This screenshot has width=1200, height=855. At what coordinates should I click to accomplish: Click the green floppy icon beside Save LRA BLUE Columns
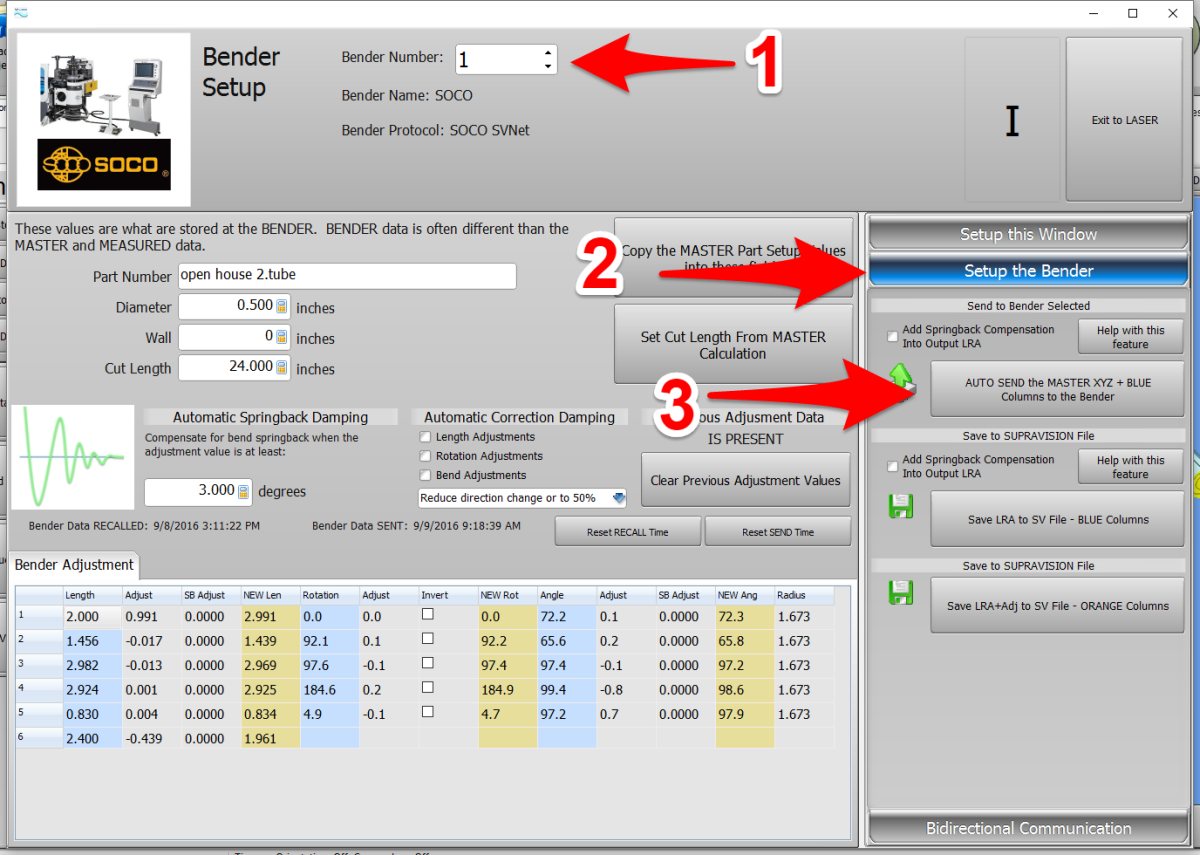(x=902, y=508)
